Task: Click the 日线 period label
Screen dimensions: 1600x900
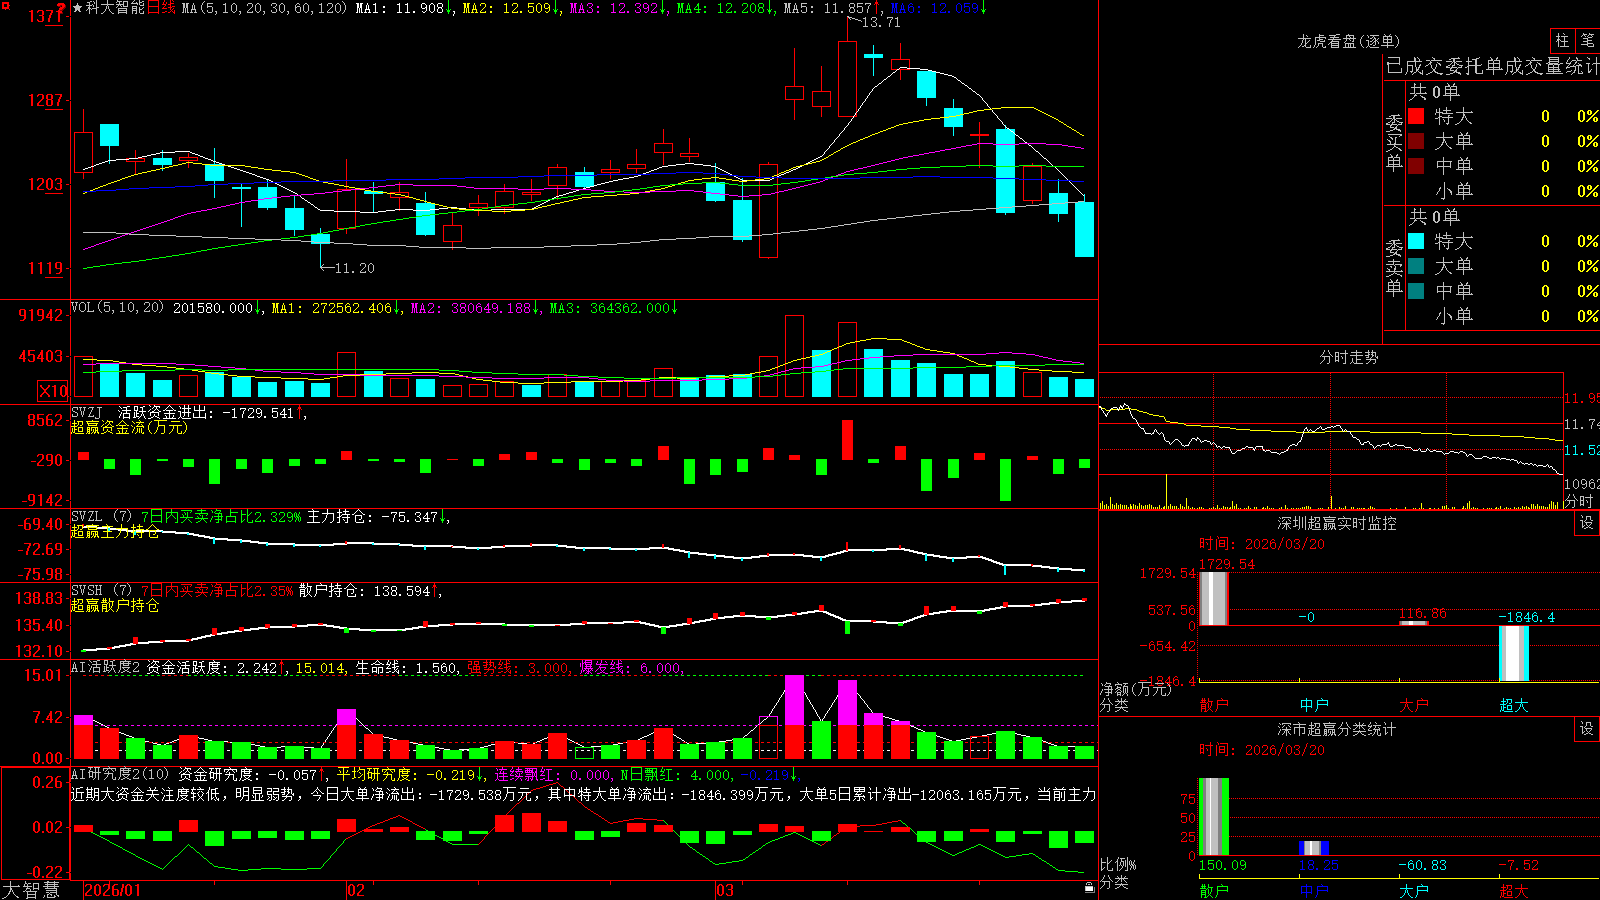Action: [x=161, y=8]
